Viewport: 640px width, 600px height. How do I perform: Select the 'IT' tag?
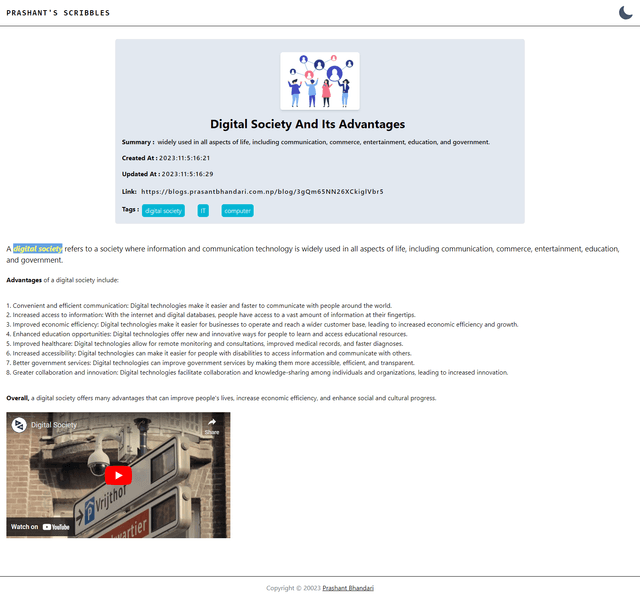click(x=203, y=211)
